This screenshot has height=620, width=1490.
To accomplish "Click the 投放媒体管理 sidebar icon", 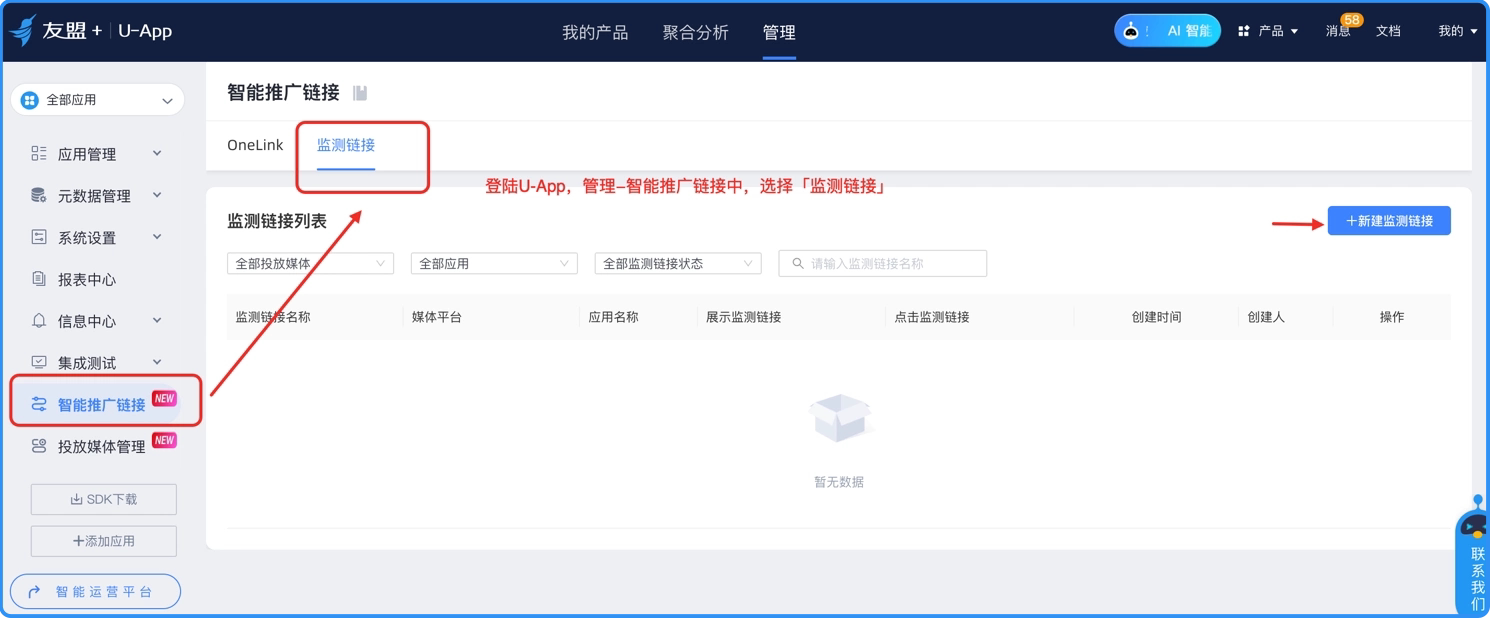I will pos(39,446).
